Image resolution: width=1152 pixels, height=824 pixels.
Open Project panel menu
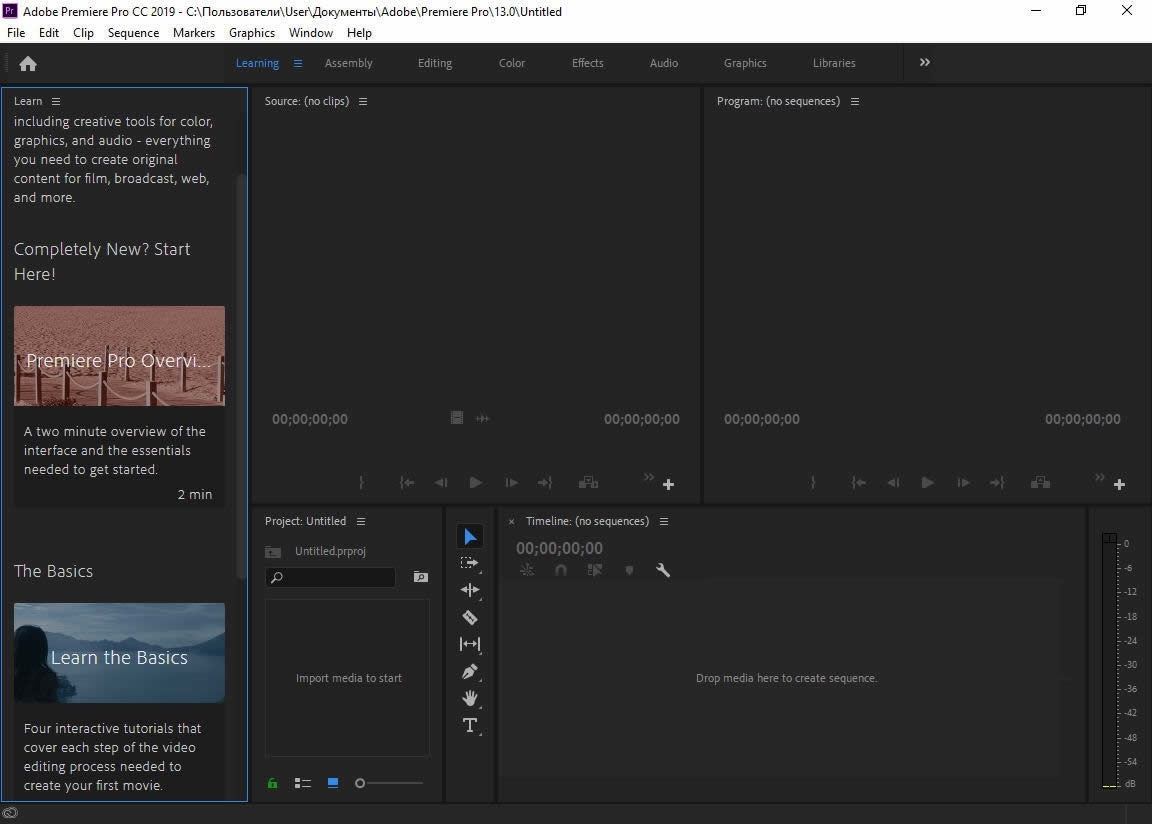[361, 521]
